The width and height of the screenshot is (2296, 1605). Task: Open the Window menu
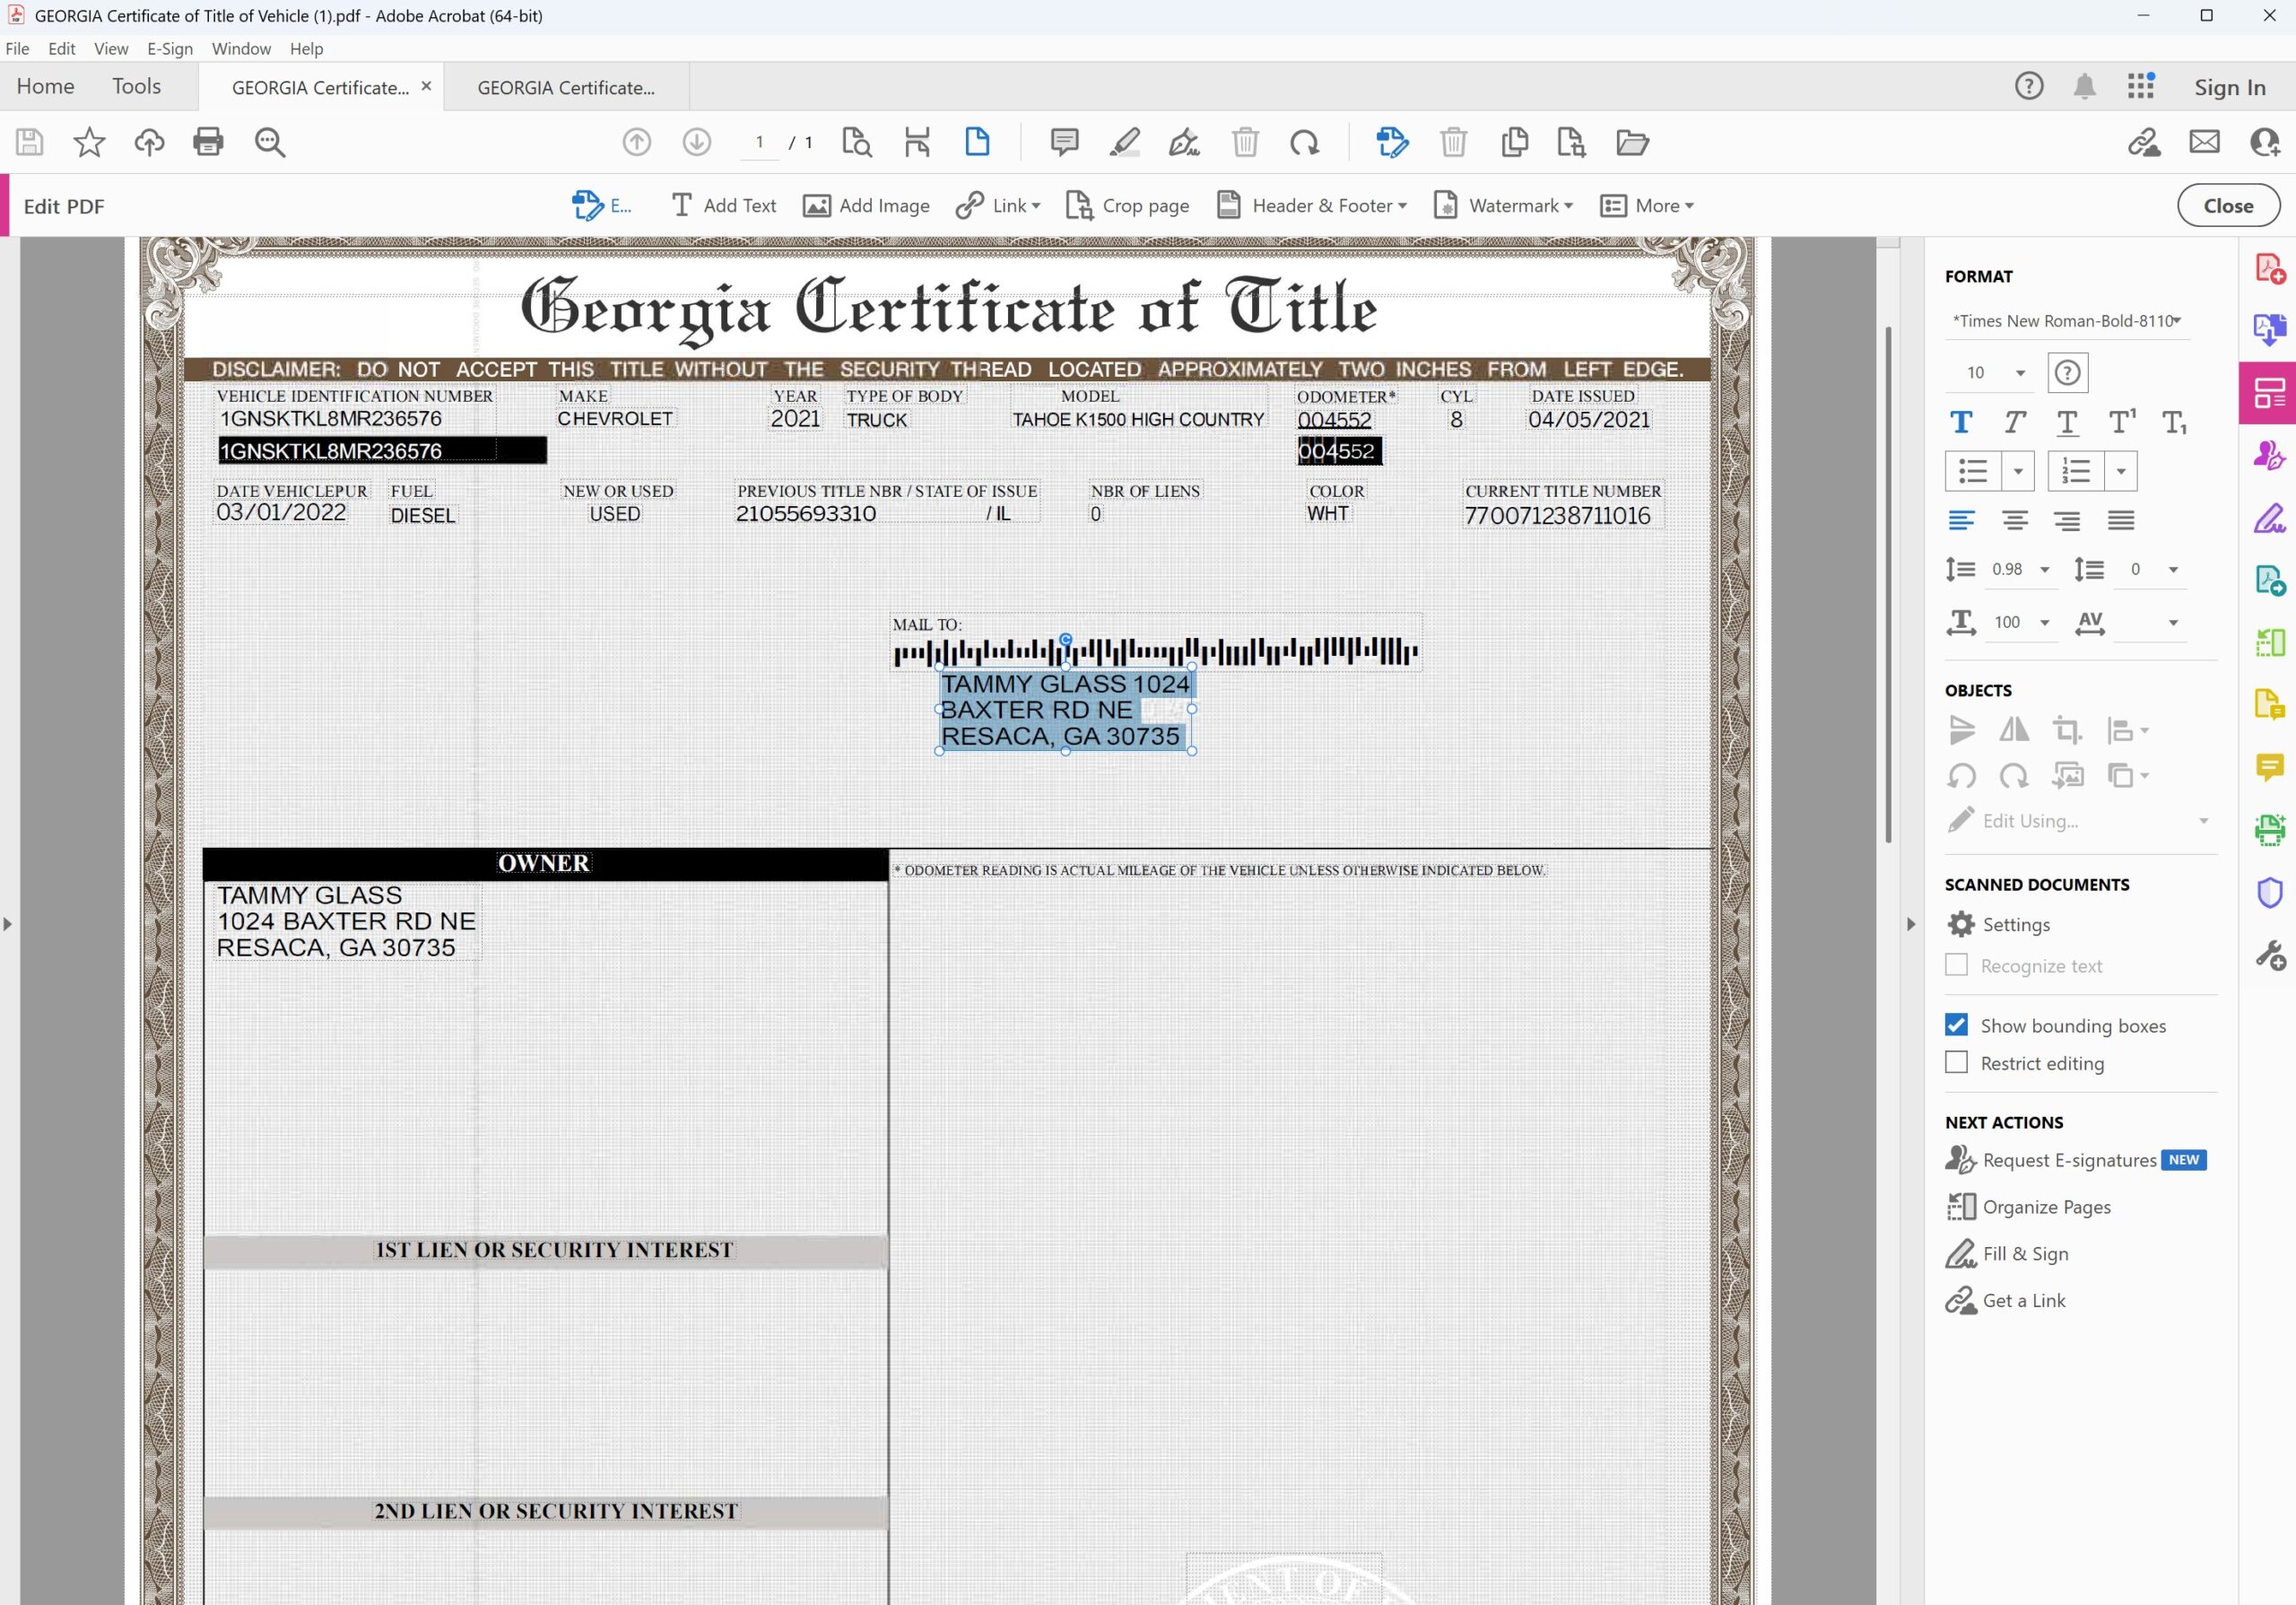[x=241, y=48]
